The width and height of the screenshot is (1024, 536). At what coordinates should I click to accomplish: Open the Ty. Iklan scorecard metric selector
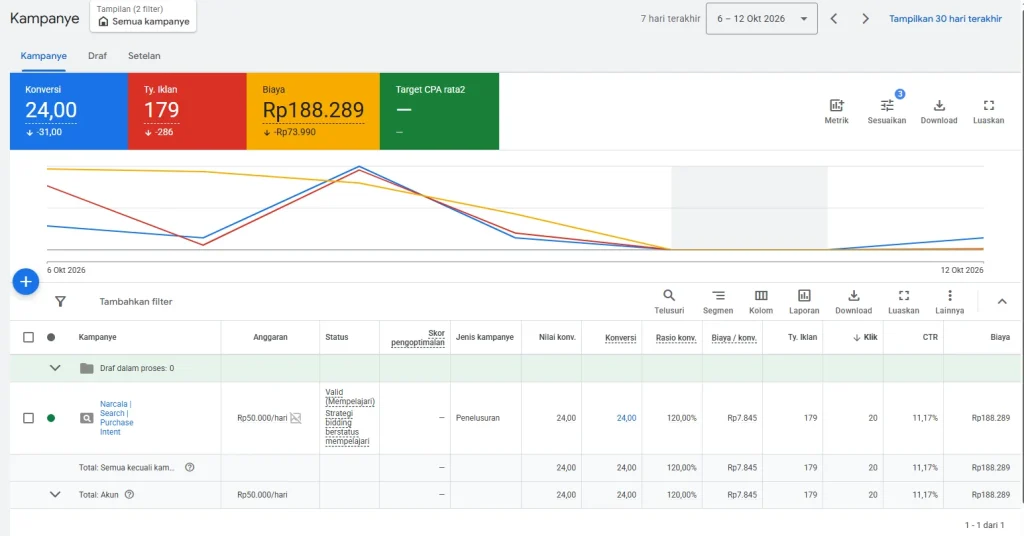pos(187,111)
